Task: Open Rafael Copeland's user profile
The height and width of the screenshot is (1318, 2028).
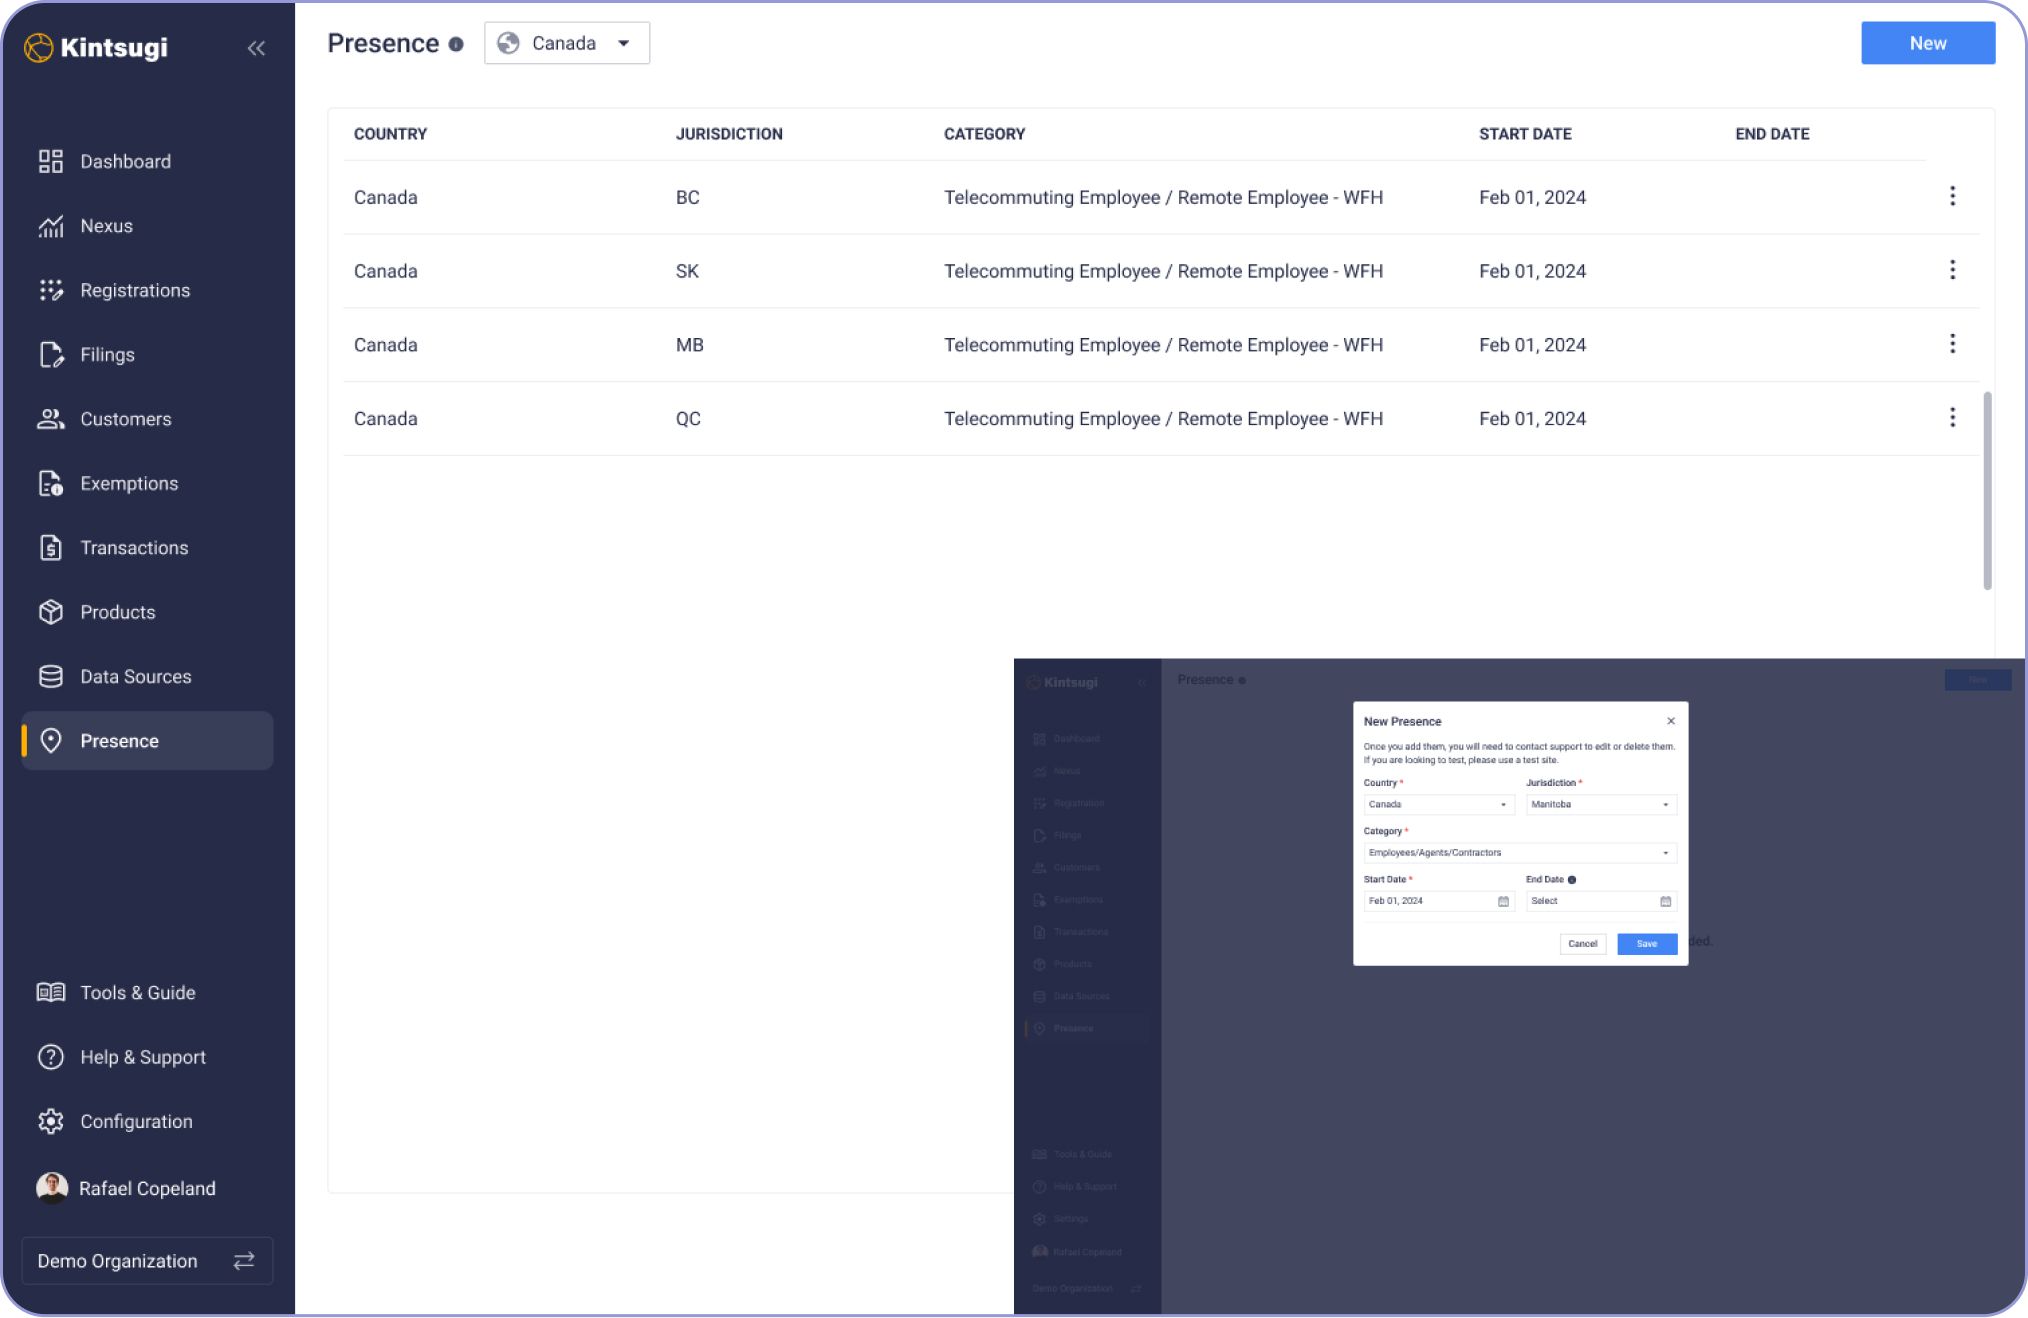Action: pyautogui.click(x=146, y=1188)
